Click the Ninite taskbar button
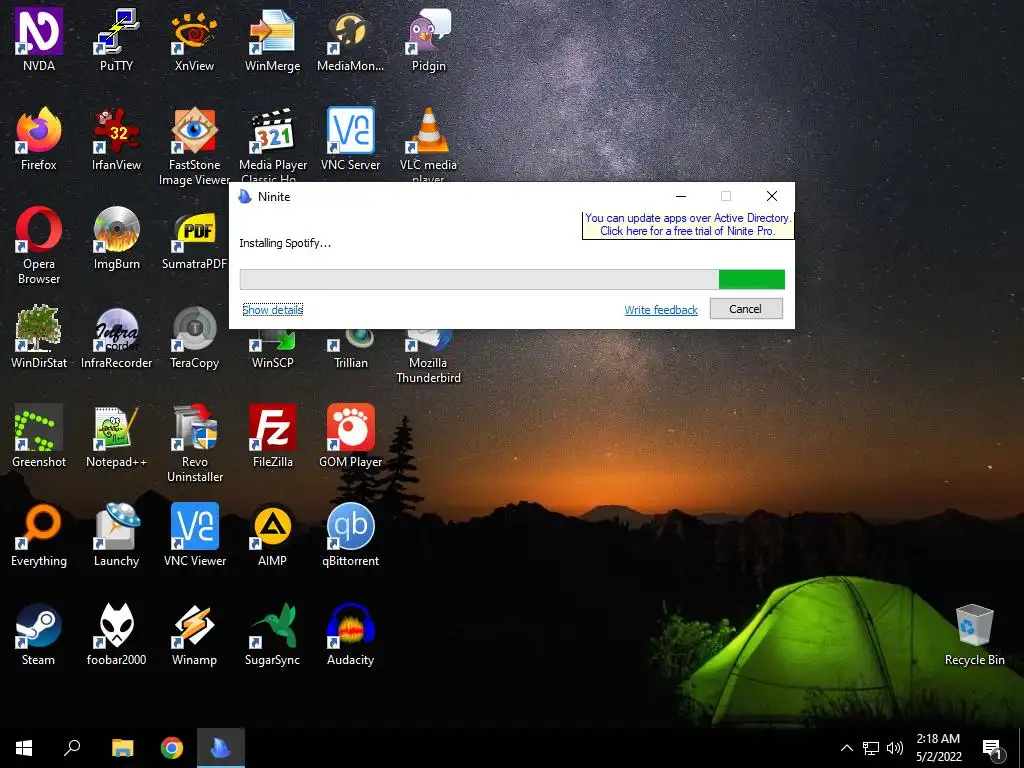Screen dimensions: 1024x768 coord(221,748)
